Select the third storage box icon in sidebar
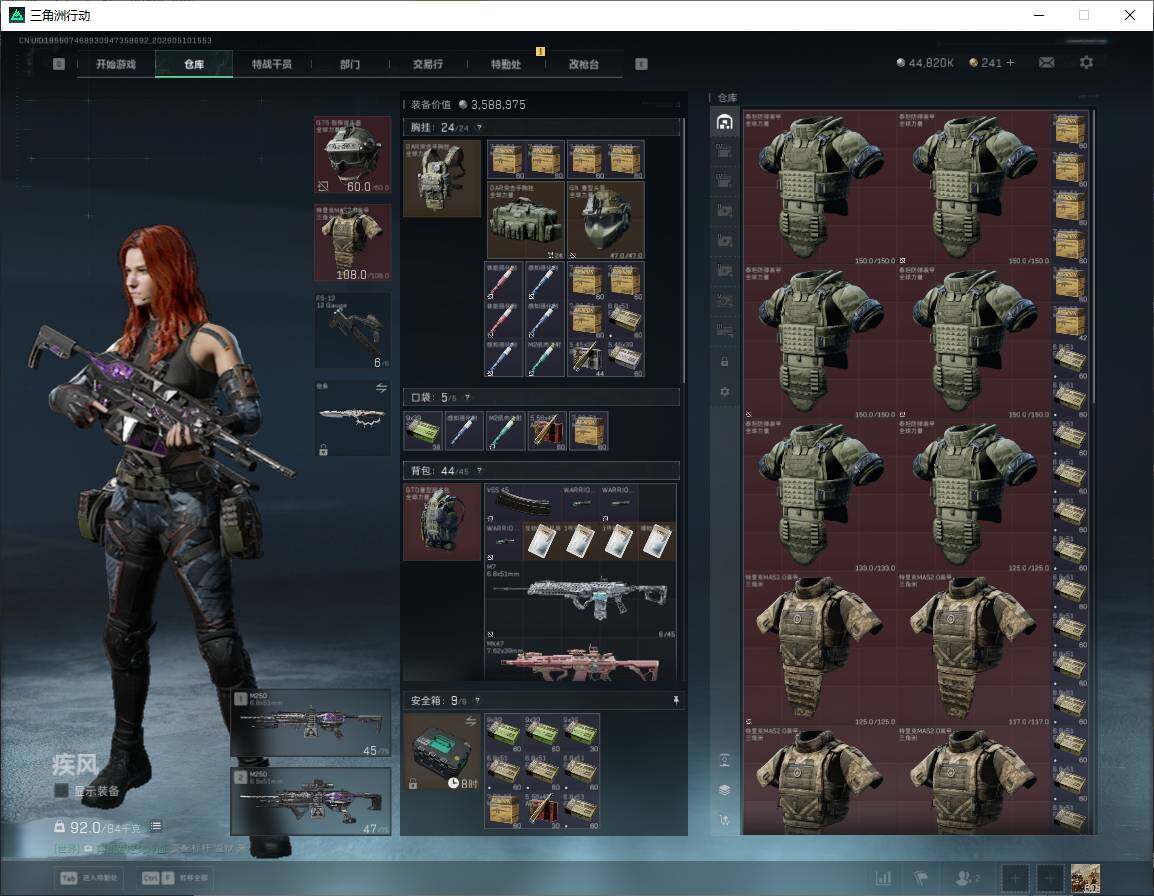 click(x=724, y=211)
